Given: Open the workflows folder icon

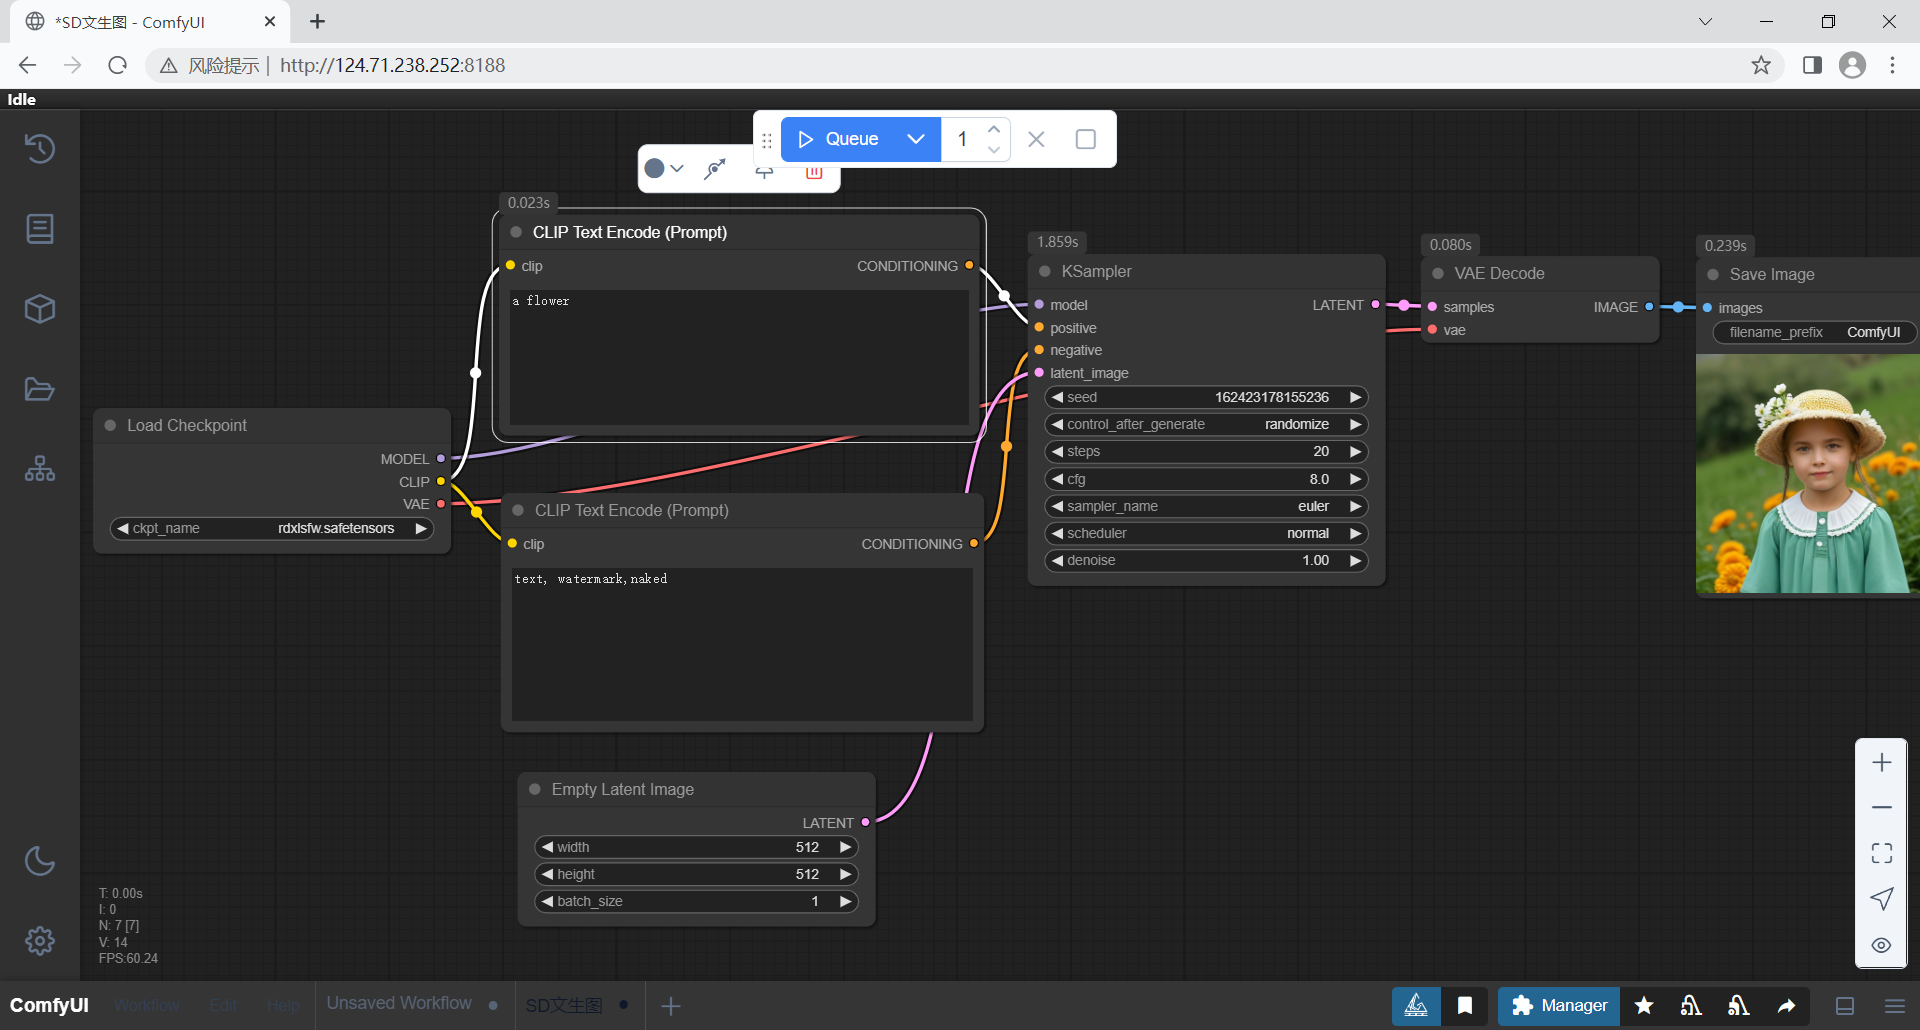Looking at the screenshot, I should [x=40, y=389].
